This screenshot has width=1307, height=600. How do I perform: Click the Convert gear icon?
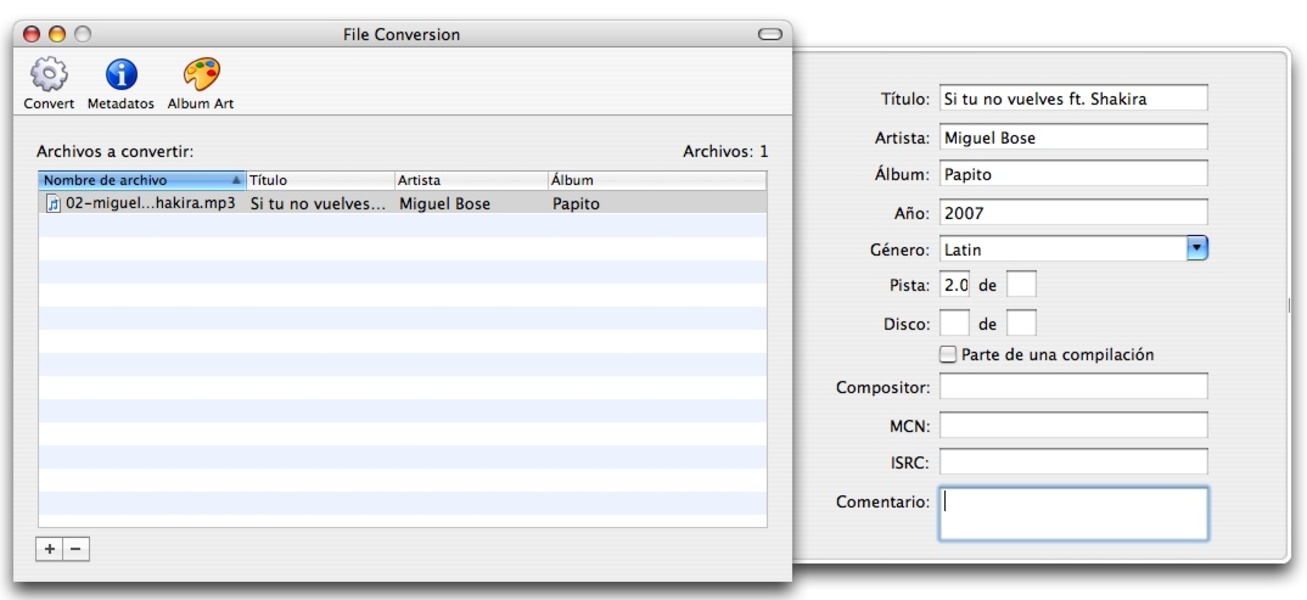[x=48, y=76]
